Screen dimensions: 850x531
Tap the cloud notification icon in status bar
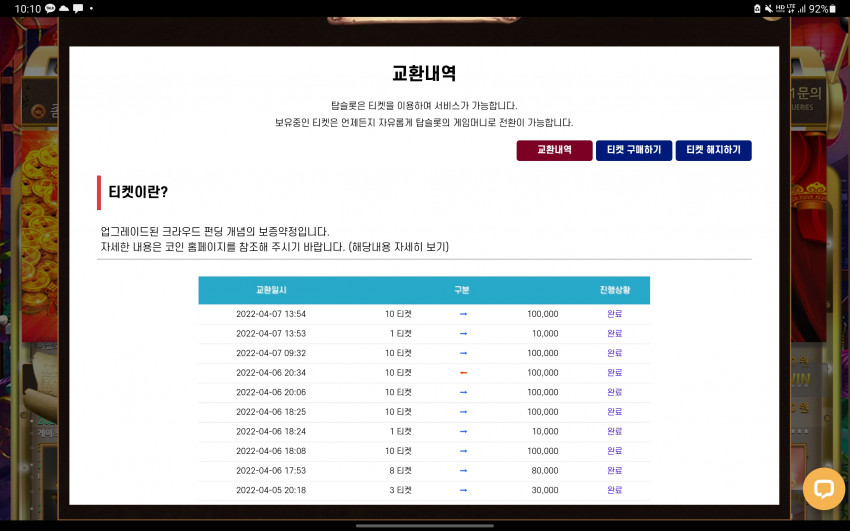64,8
